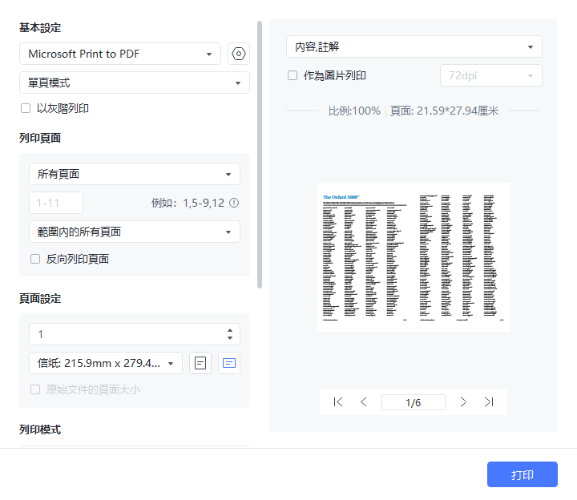Toggle 作為圖片列印 print as image checkbox

coord(293,75)
